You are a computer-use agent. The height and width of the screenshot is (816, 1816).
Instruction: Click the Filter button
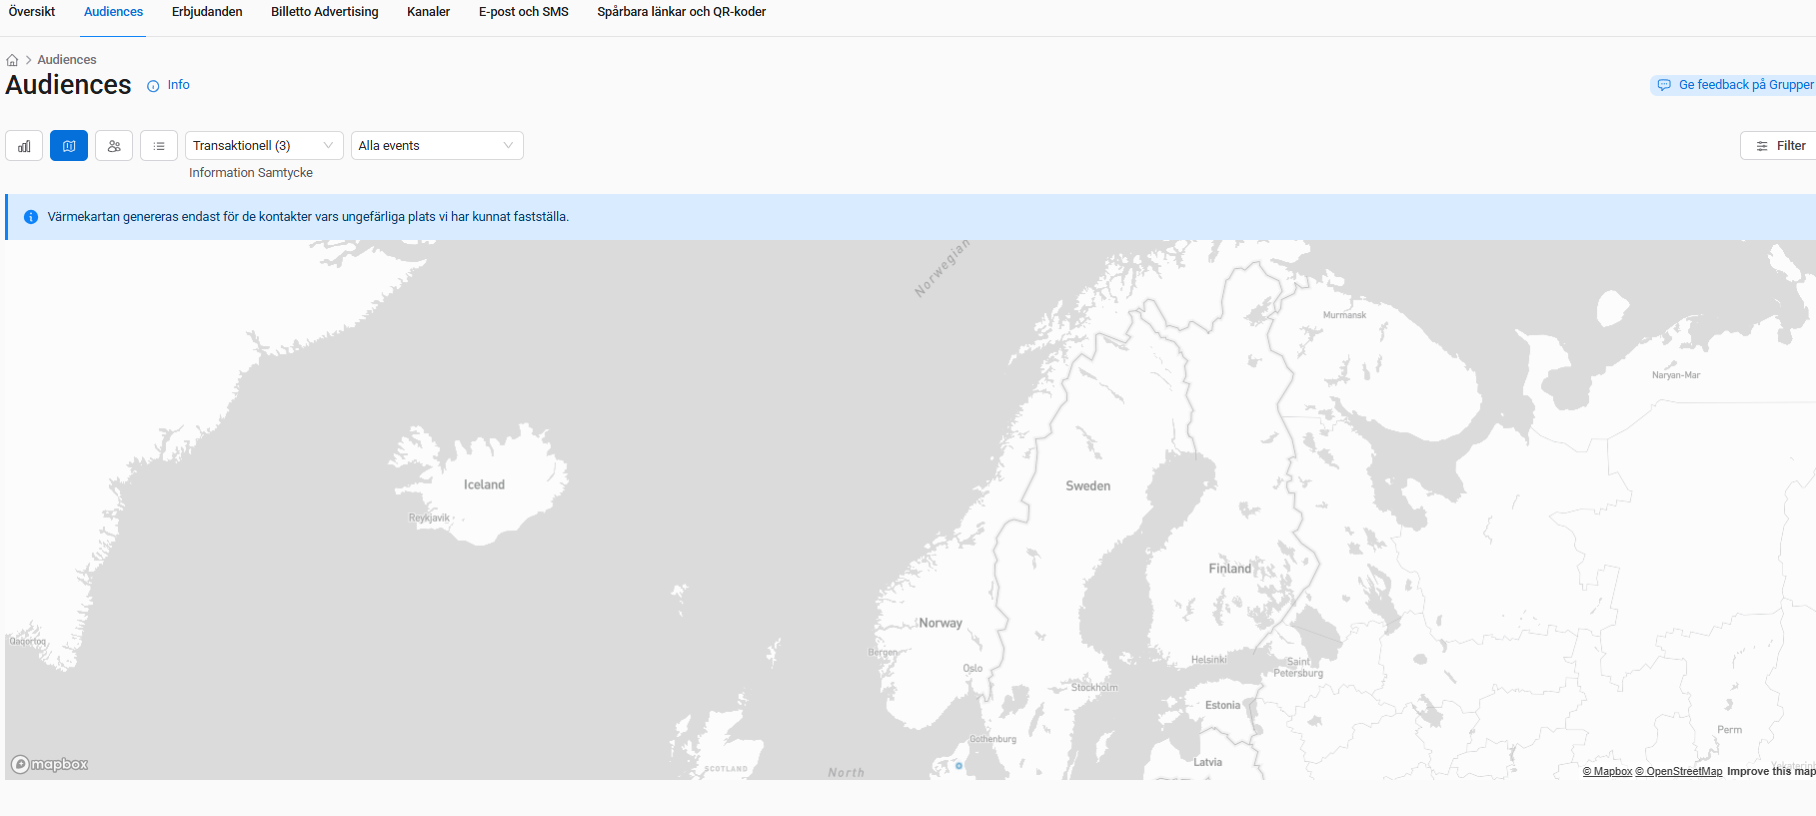pos(1780,146)
